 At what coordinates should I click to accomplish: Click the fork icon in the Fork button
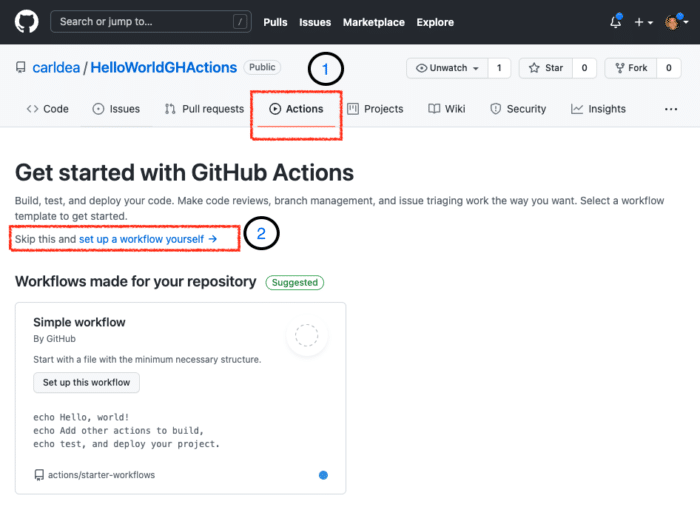[620, 68]
